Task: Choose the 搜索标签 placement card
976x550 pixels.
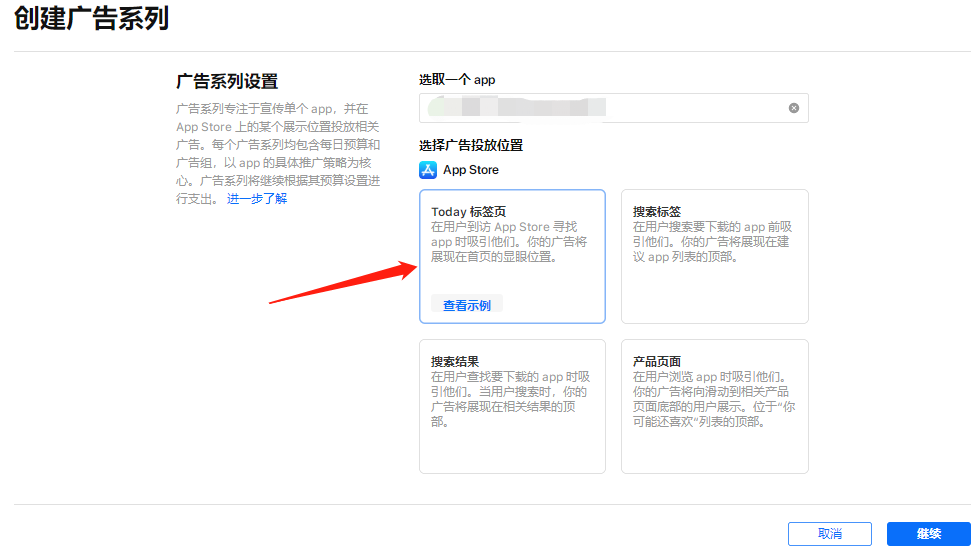Action: tap(715, 256)
